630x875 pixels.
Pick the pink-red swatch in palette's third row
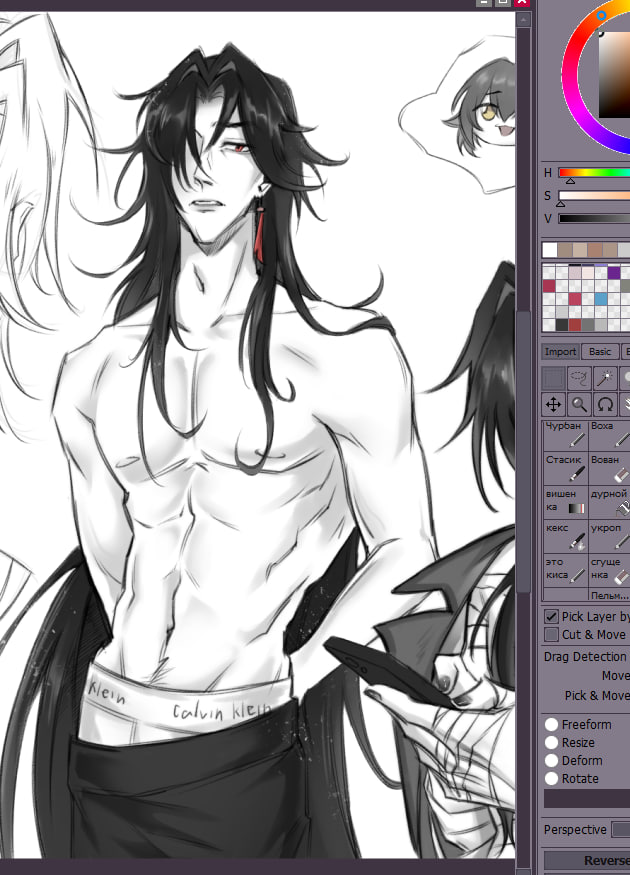575,299
